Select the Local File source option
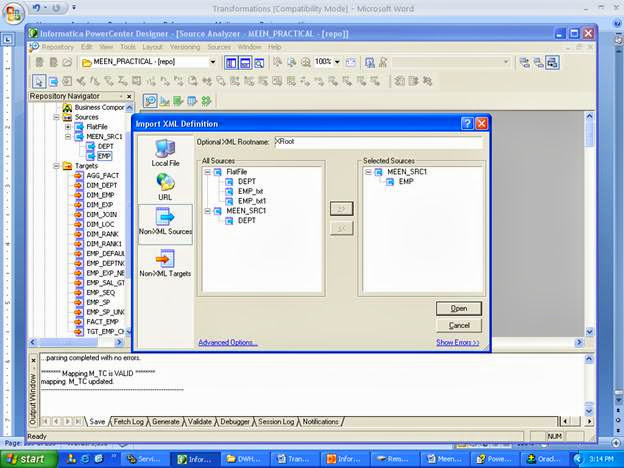The height and width of the screenshot is (468, 624). tap(165, 153)
